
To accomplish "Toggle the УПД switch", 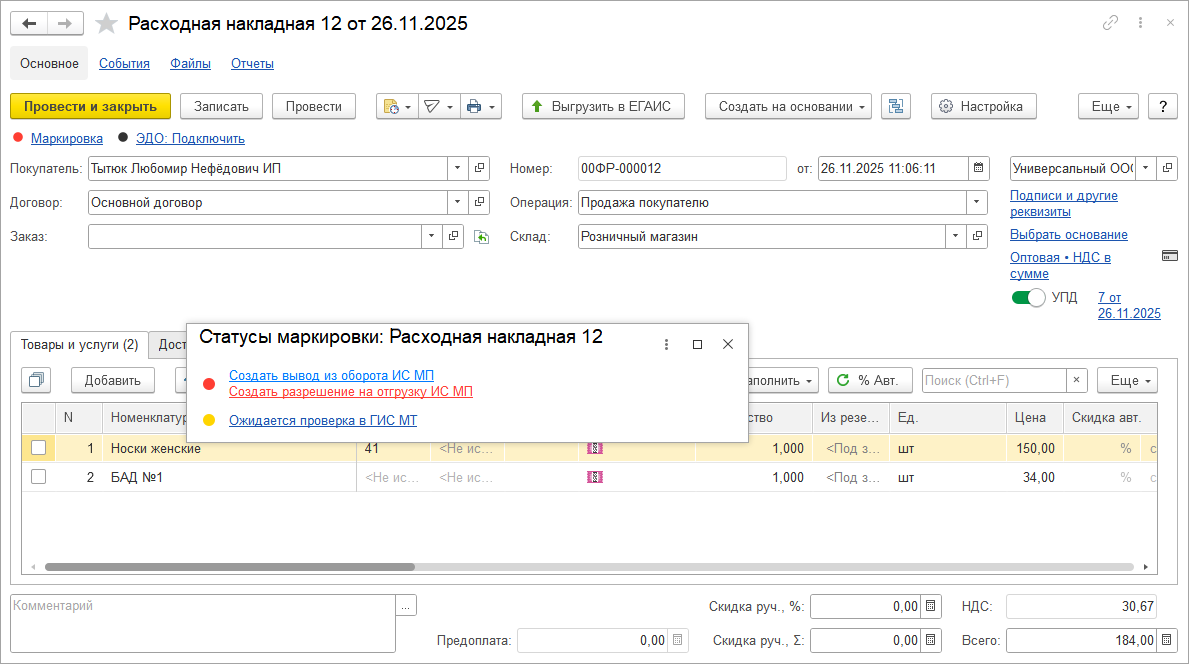I will [1027, 297].
